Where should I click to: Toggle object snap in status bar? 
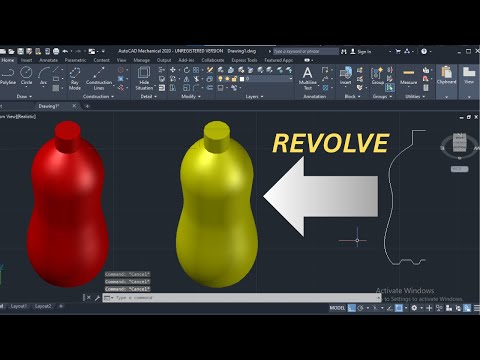399,308
